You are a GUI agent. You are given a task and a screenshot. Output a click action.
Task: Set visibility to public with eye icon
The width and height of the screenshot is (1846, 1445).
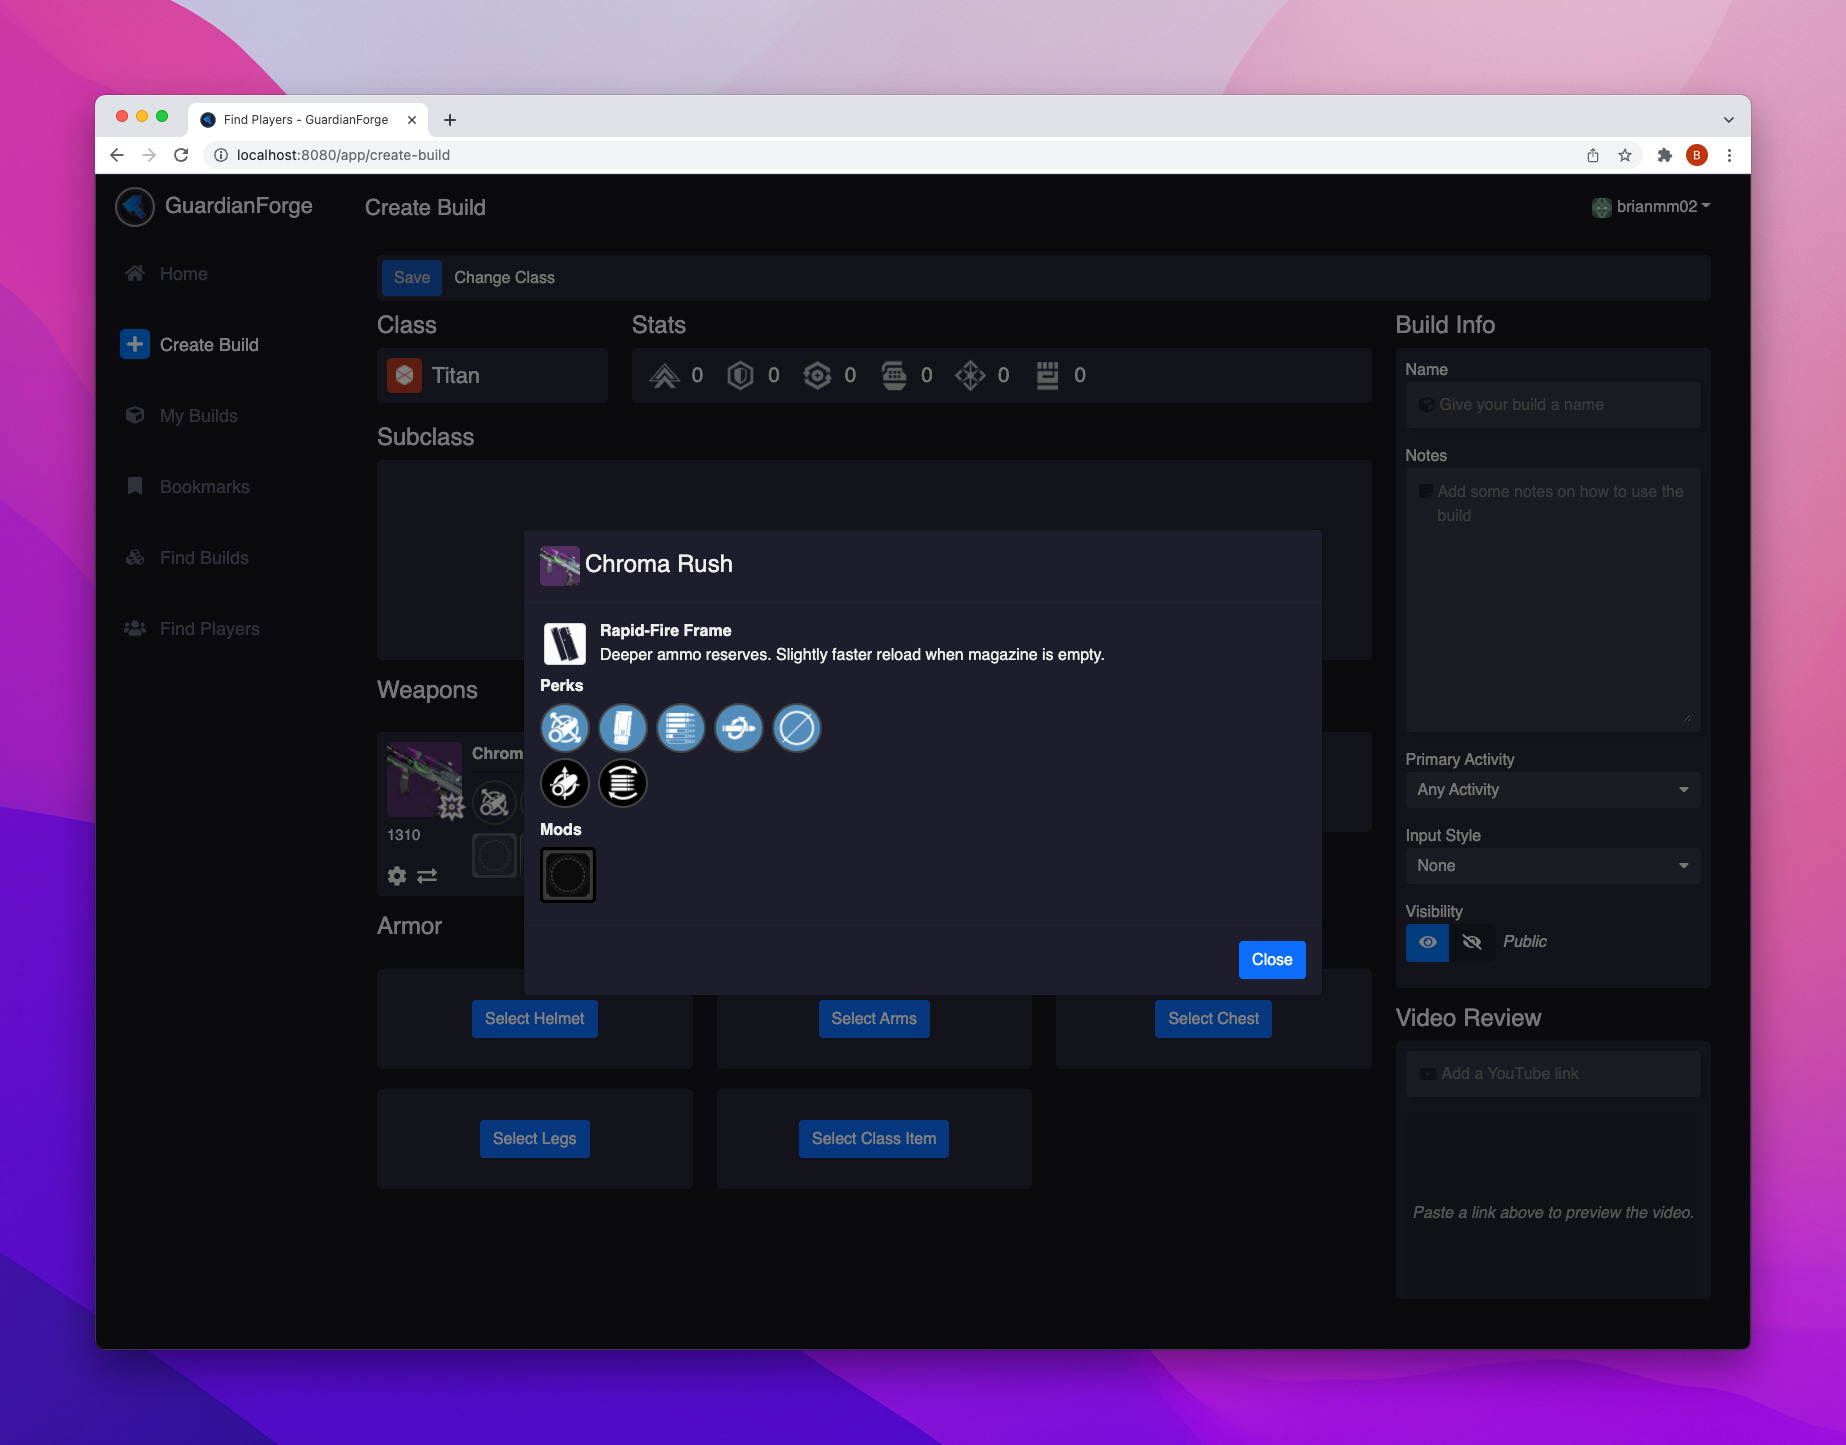coord(1428,942)
